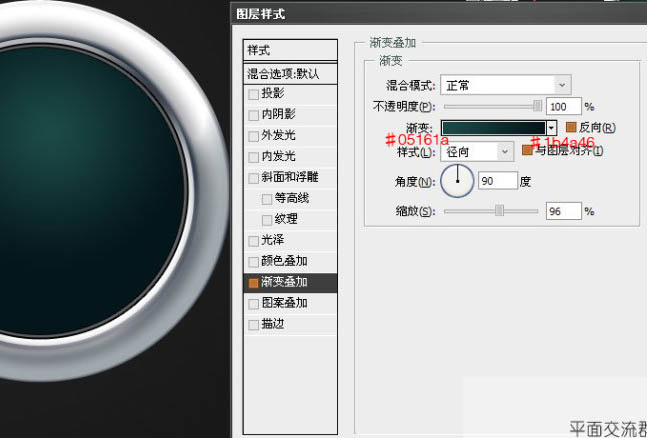Check the 纹理 texture checkbox
This screenshot has height=438, width=647.
[267, 220]
